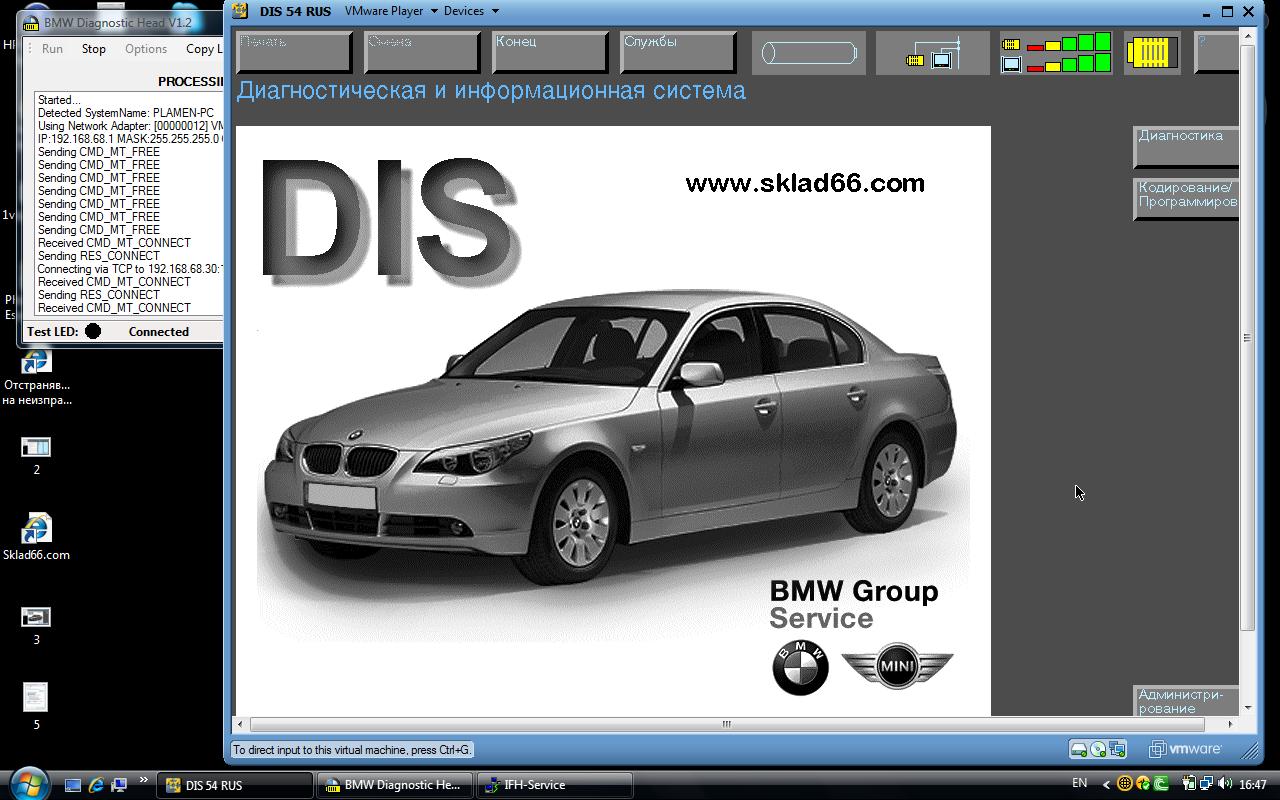
Task: Click Run in BMW Diagnostic Head menu
Action: click(x=52, y=48)
